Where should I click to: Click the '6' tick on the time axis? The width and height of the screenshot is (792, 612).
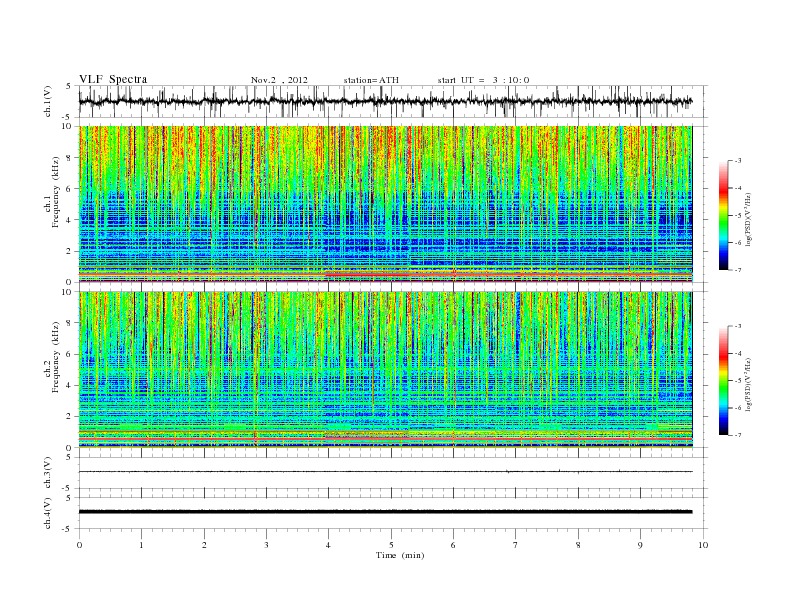[x=453, y=545]
